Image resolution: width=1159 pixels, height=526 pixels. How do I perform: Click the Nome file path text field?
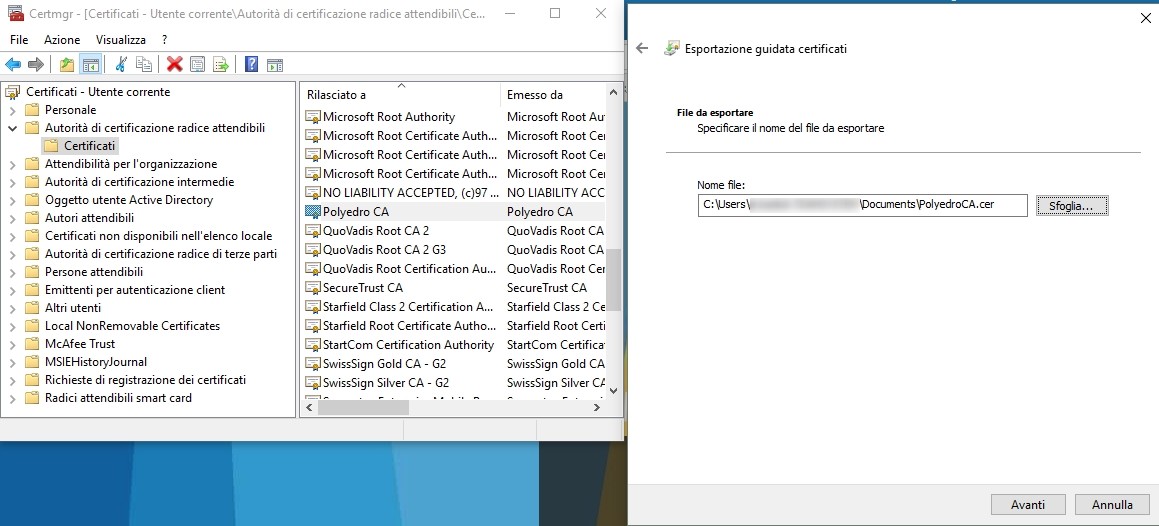(862, 205)
